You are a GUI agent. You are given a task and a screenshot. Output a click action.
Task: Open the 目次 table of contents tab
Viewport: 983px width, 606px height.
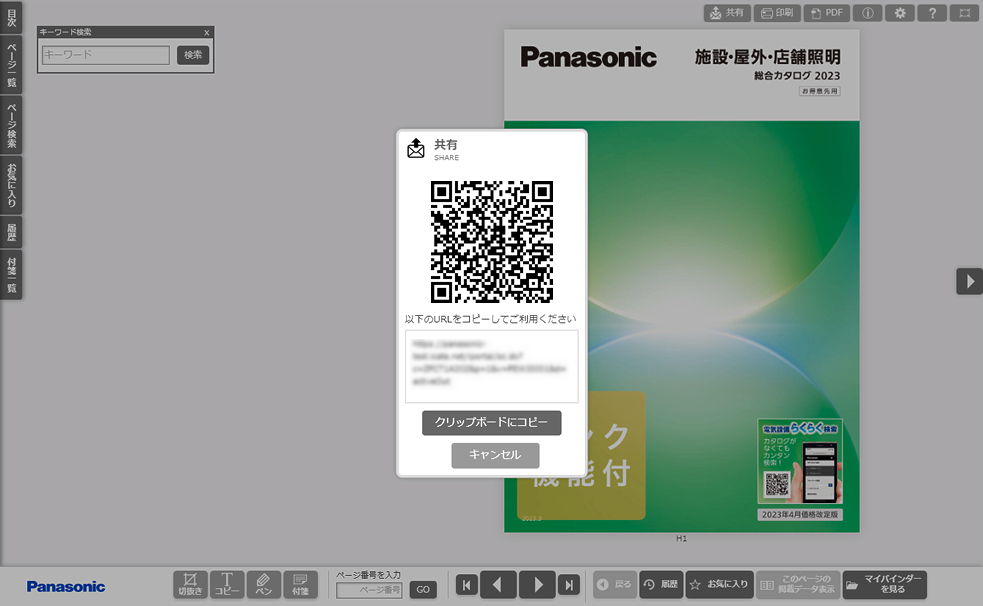point(11,18)
